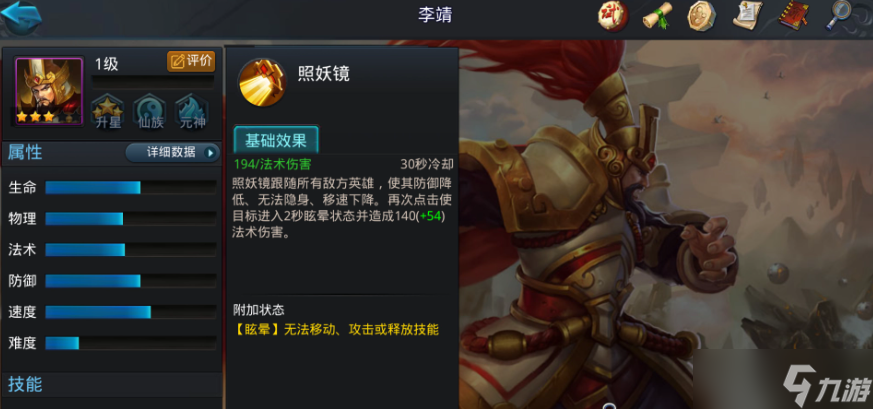
Task: Open the scroll with green ribbon
Action: (657, 16)
